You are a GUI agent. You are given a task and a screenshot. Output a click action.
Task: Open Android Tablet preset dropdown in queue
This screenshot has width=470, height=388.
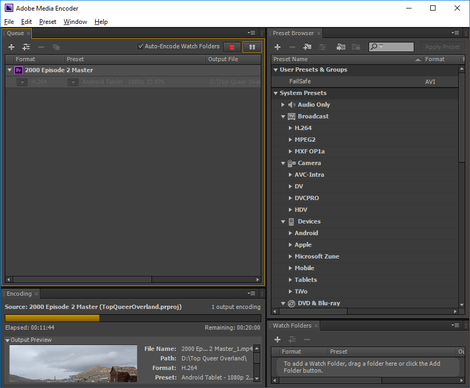tap(73, 82)
